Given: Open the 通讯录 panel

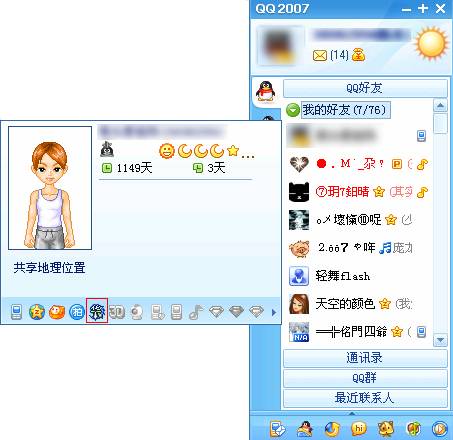Looking at the screenshot, I should point(365,358).
